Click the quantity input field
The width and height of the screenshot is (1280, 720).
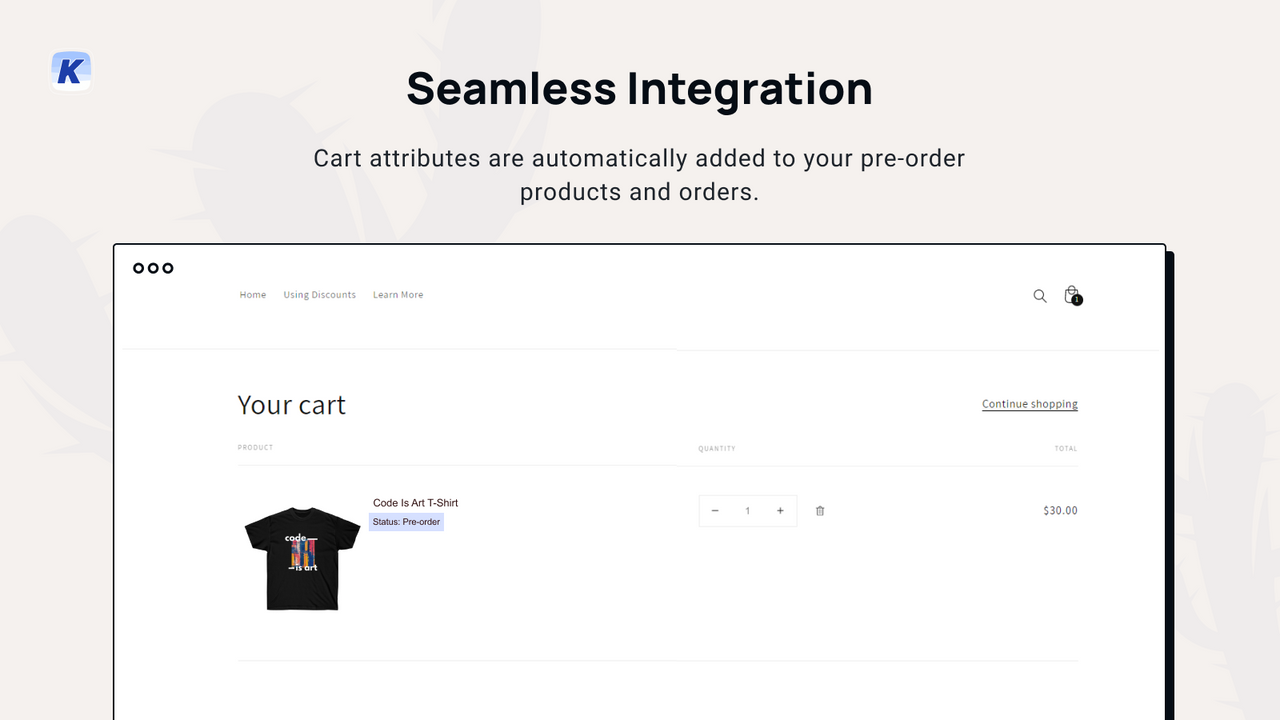pos(747,510)
